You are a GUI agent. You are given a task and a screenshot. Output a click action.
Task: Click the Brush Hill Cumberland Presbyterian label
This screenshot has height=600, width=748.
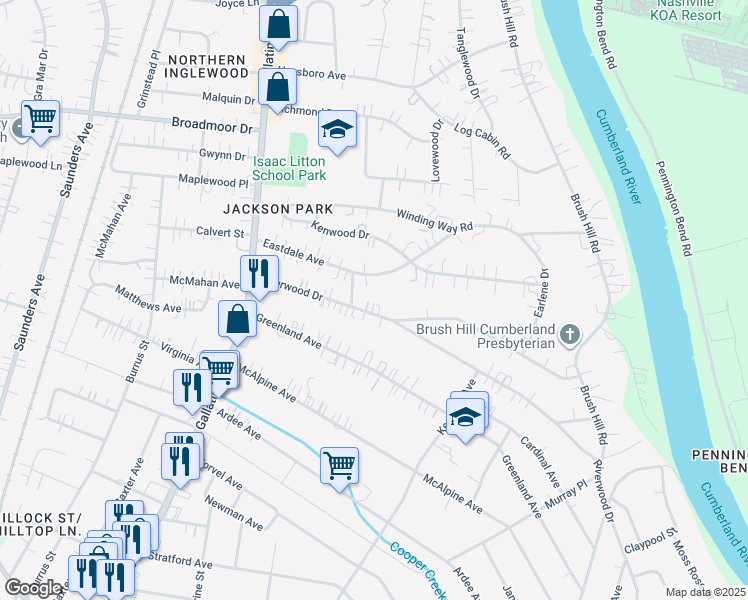coord(486,336)
